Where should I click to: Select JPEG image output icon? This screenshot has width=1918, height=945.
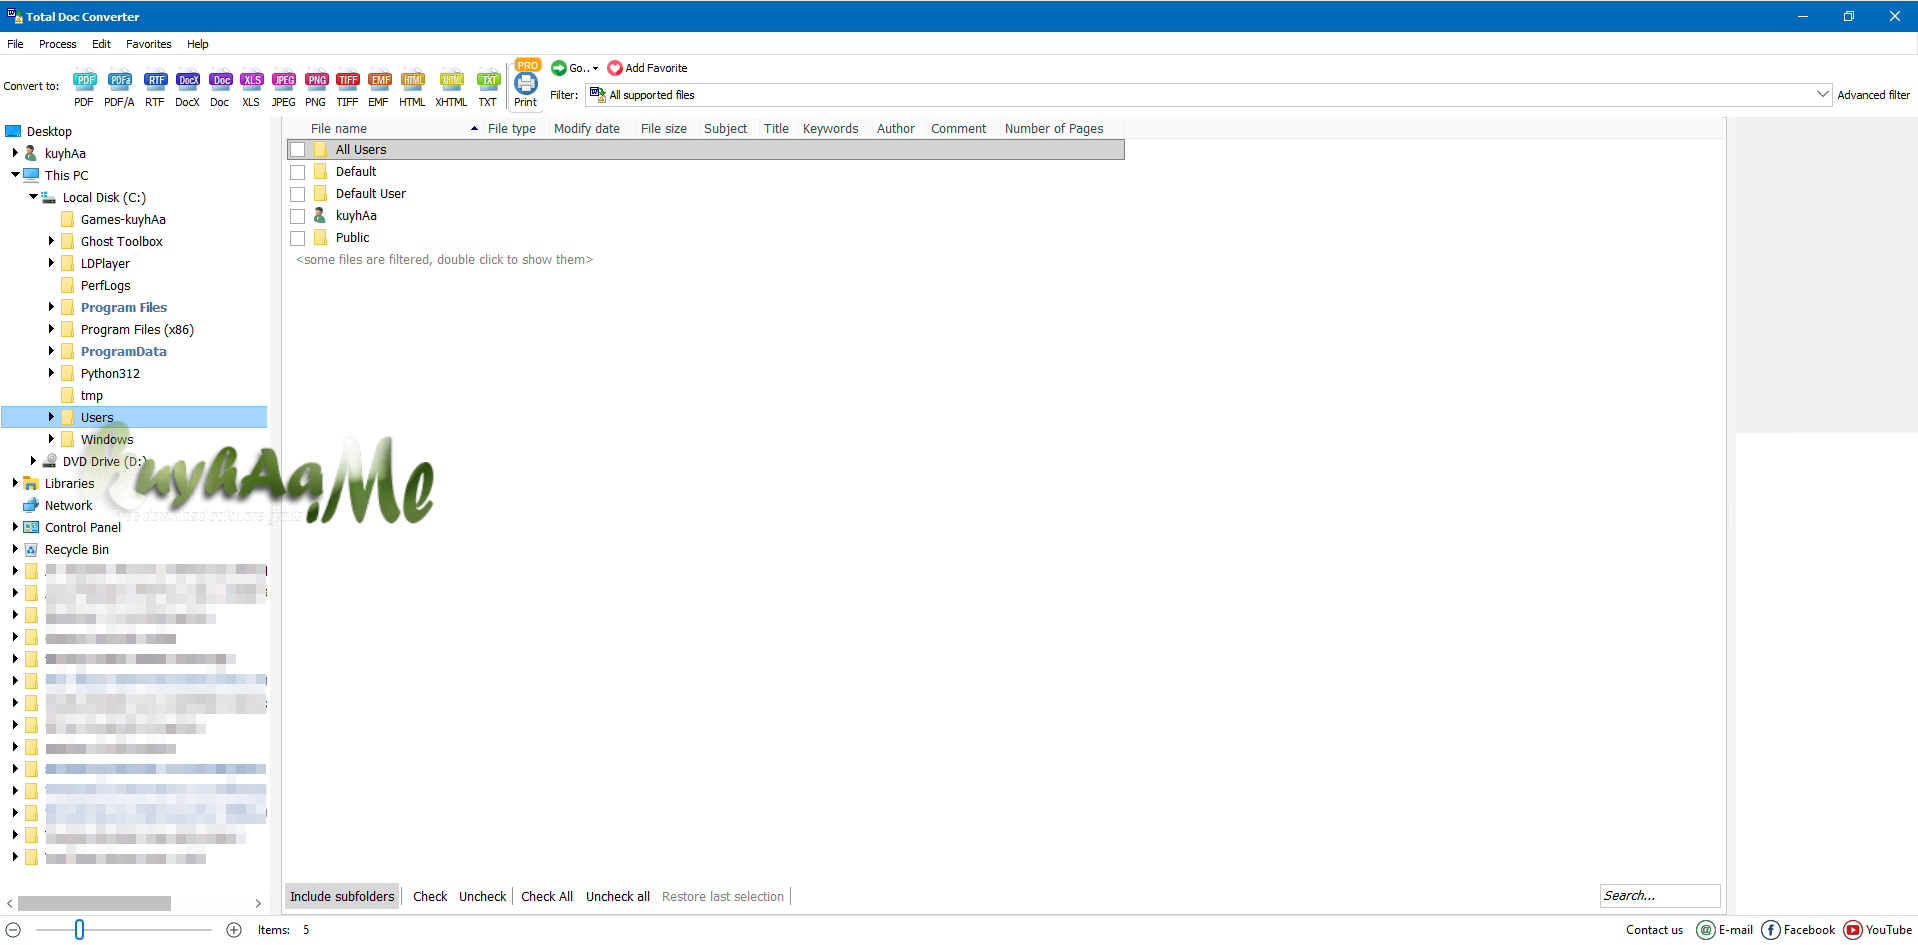[x=284, y=87]
